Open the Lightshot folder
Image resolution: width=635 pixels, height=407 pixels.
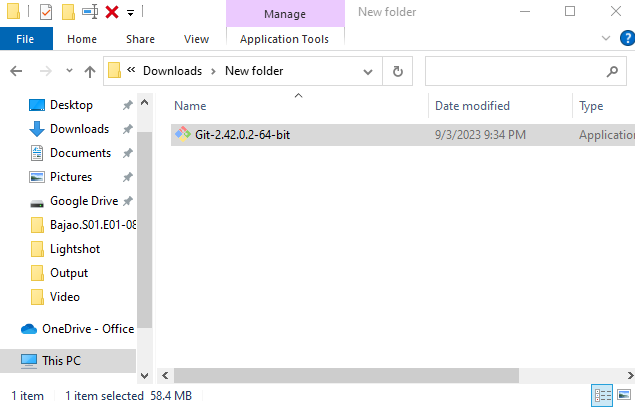[75, 249]
